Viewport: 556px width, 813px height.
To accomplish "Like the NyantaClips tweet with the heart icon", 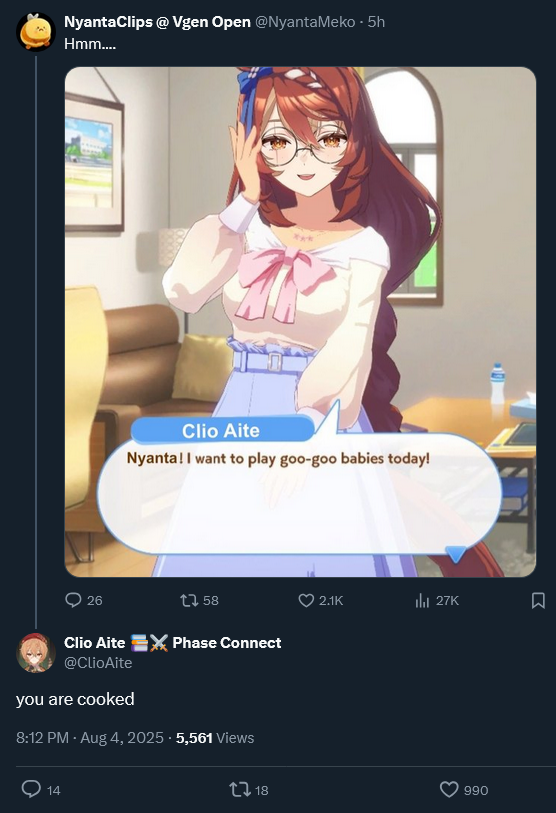I will [x=306, y=600].
